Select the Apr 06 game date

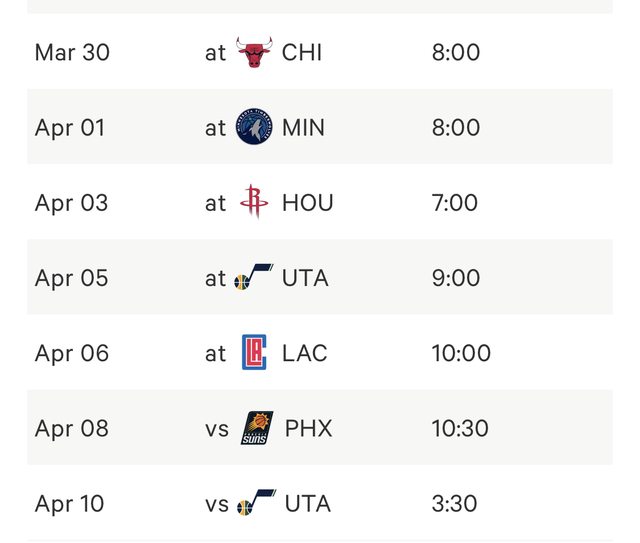(x=72, y=353)
